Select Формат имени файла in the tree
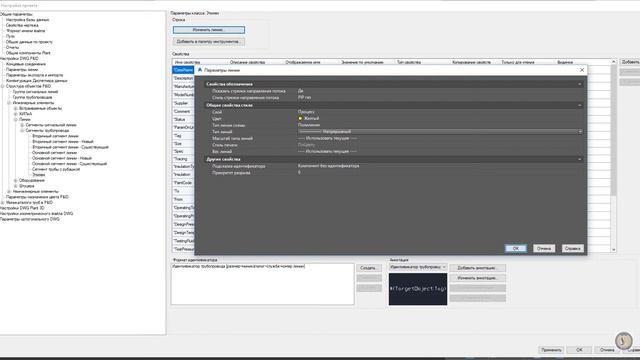Viewport: 640px width, 360px height. point(25,31)
